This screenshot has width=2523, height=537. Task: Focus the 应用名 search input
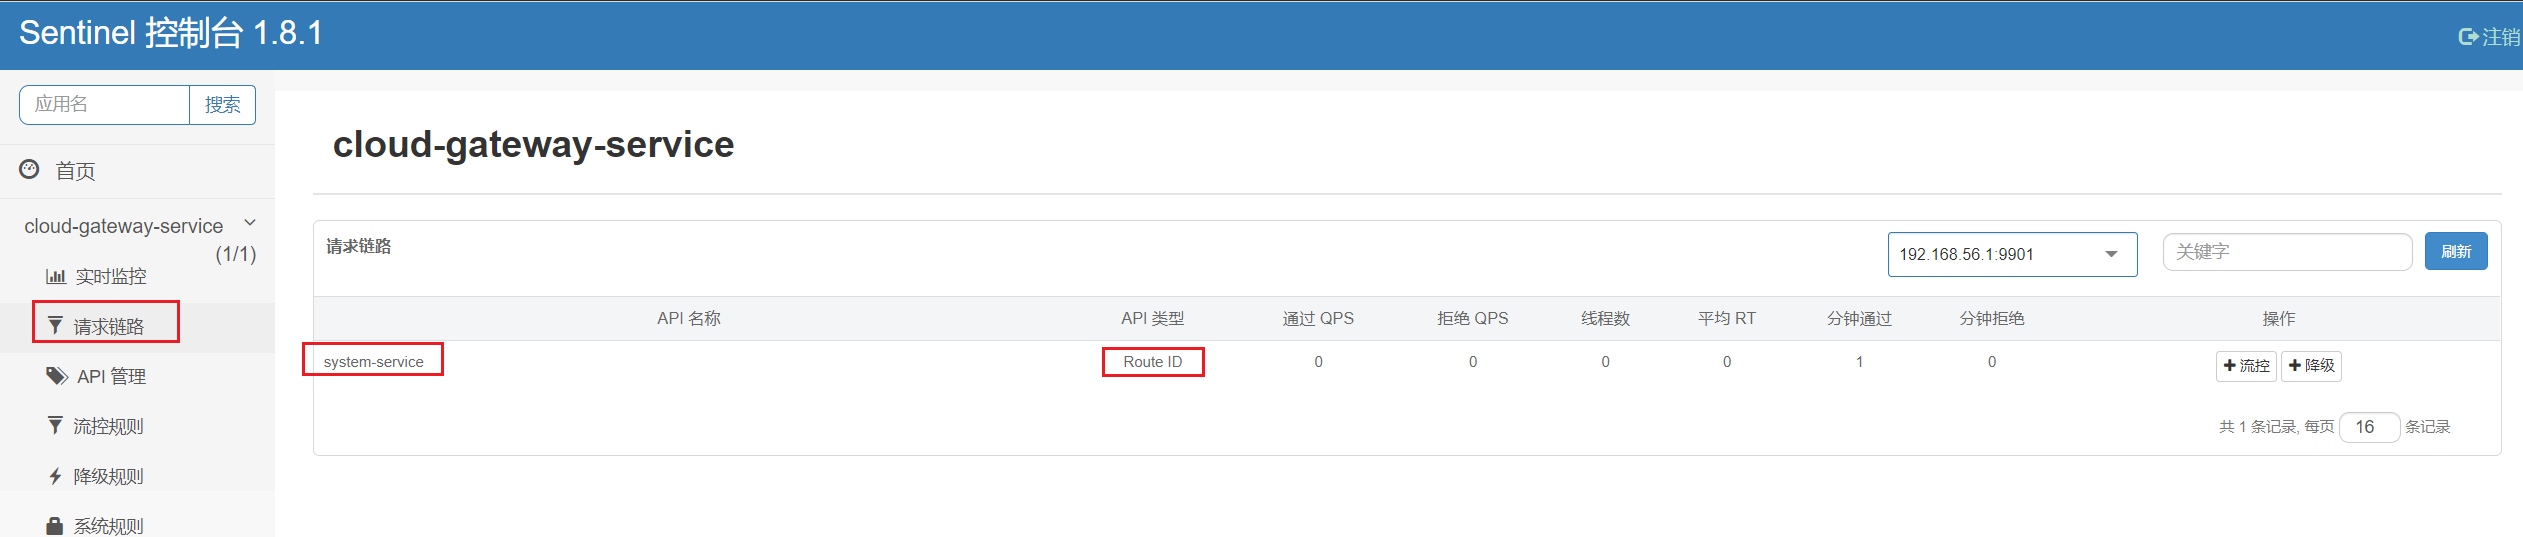105,105
